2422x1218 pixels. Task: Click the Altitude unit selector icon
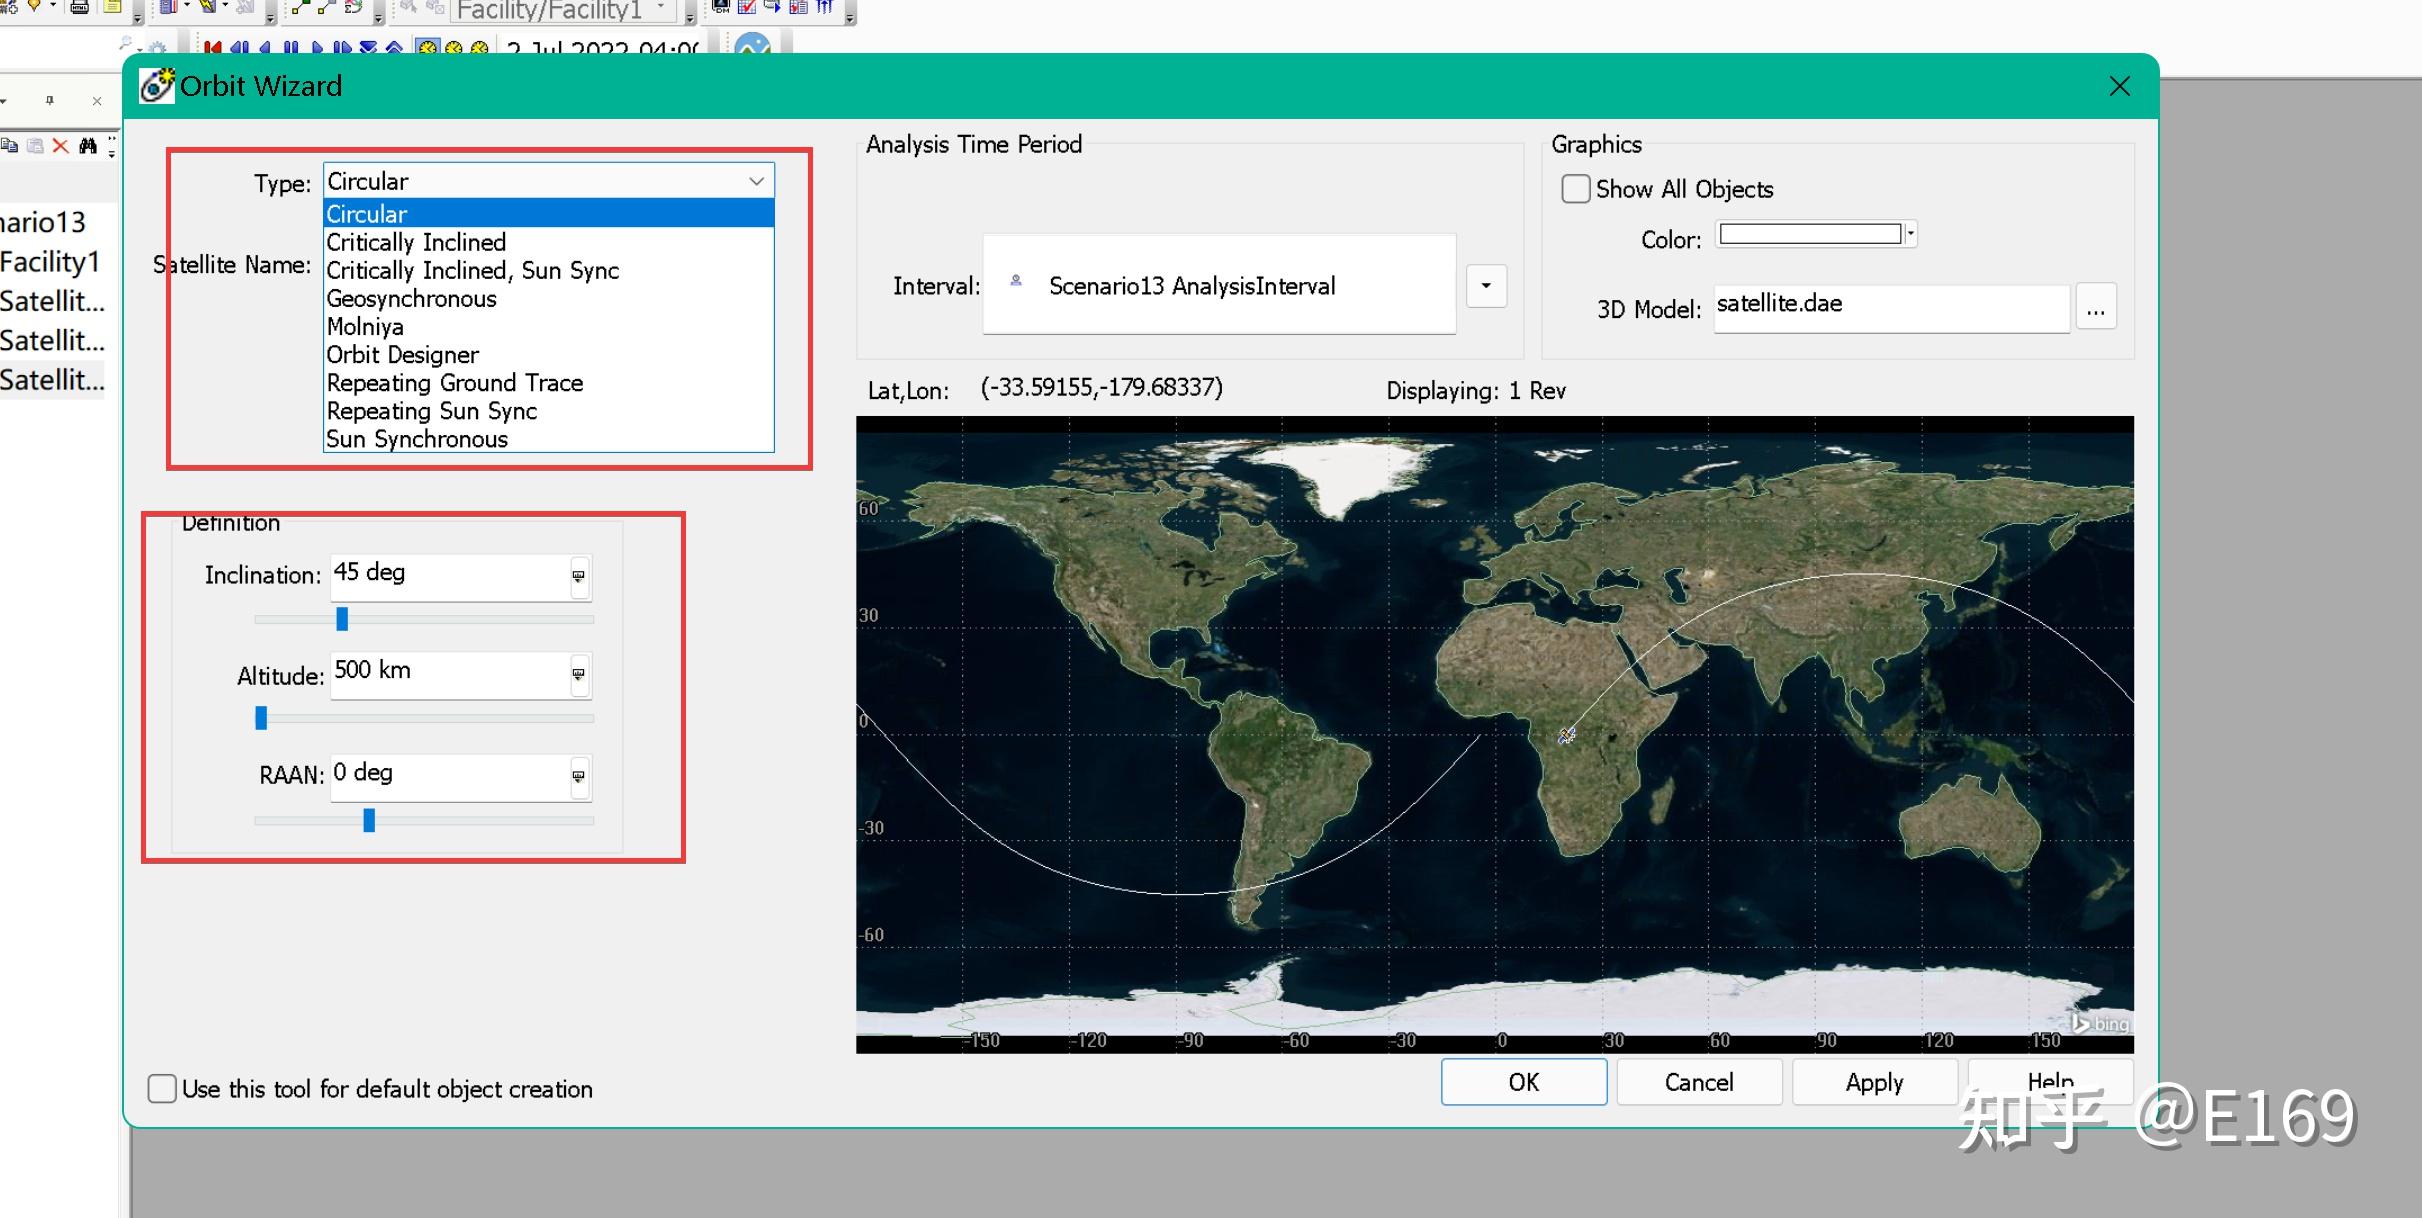point(578,674)
